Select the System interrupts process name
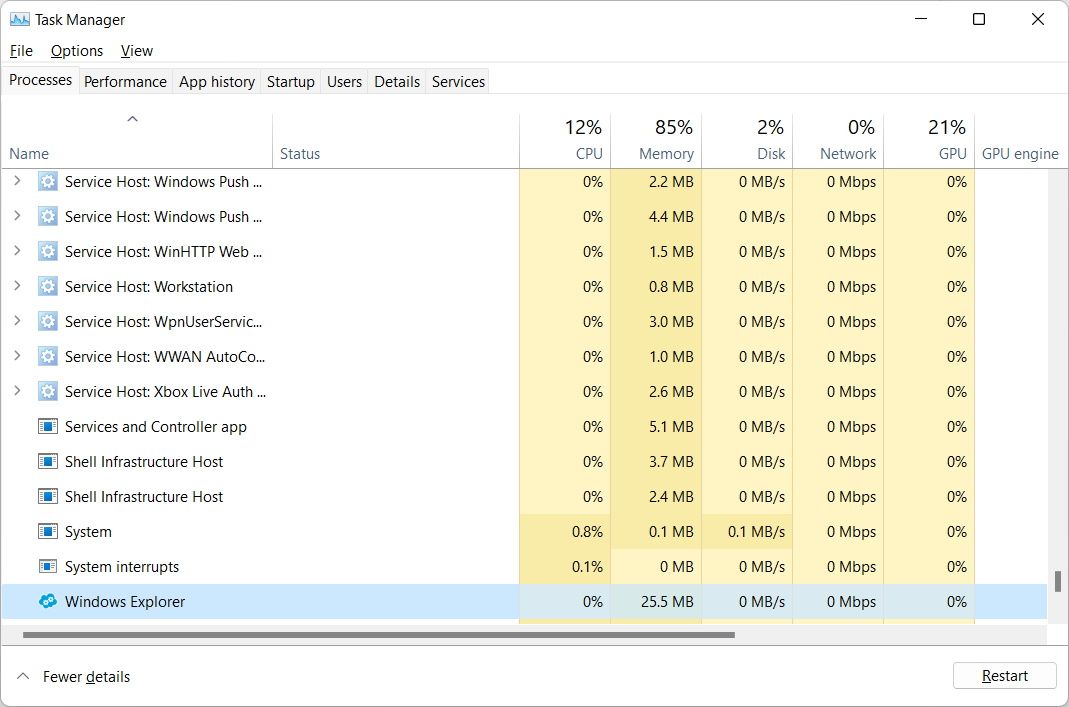Image resolution: width=1069 pixels, height=707 pixels. 122,567
